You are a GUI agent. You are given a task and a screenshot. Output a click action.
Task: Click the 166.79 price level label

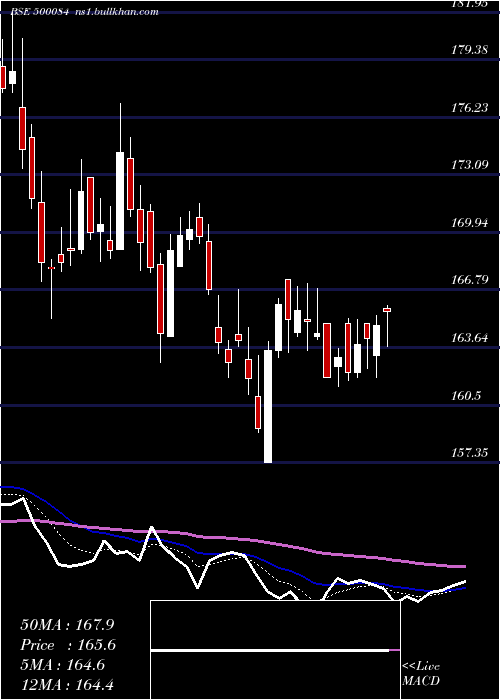tap(469, 280)
